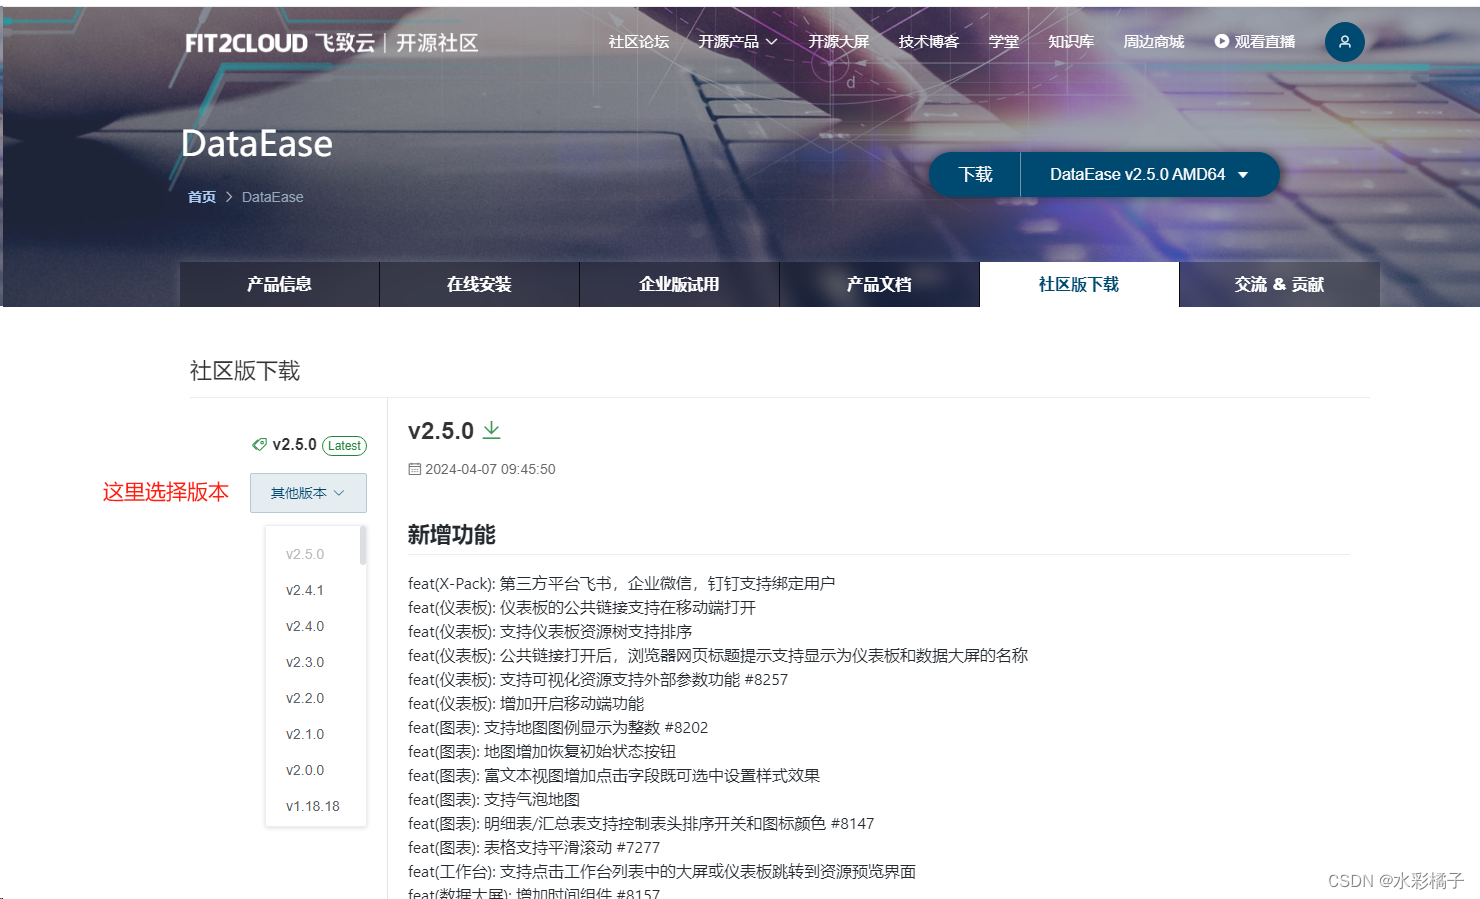Click the version list scrollbar thumb
The width and height of the screenshot is (1480, 899).
point(362,545)
